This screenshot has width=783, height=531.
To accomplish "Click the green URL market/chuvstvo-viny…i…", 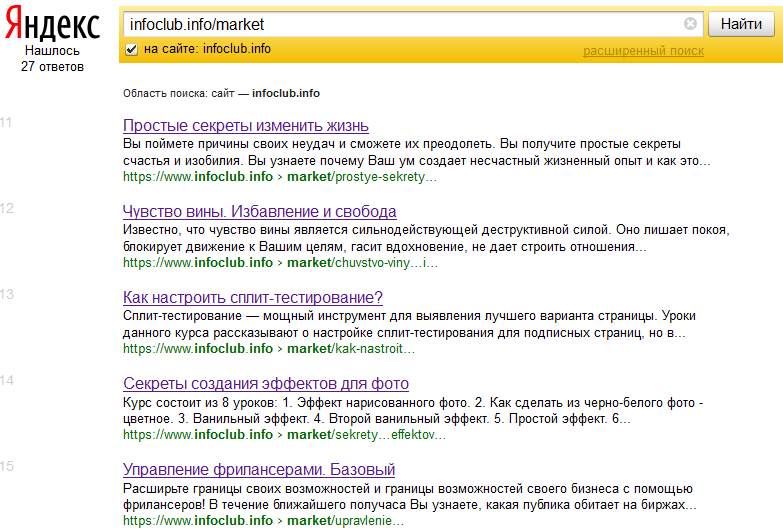I will 280,263.
